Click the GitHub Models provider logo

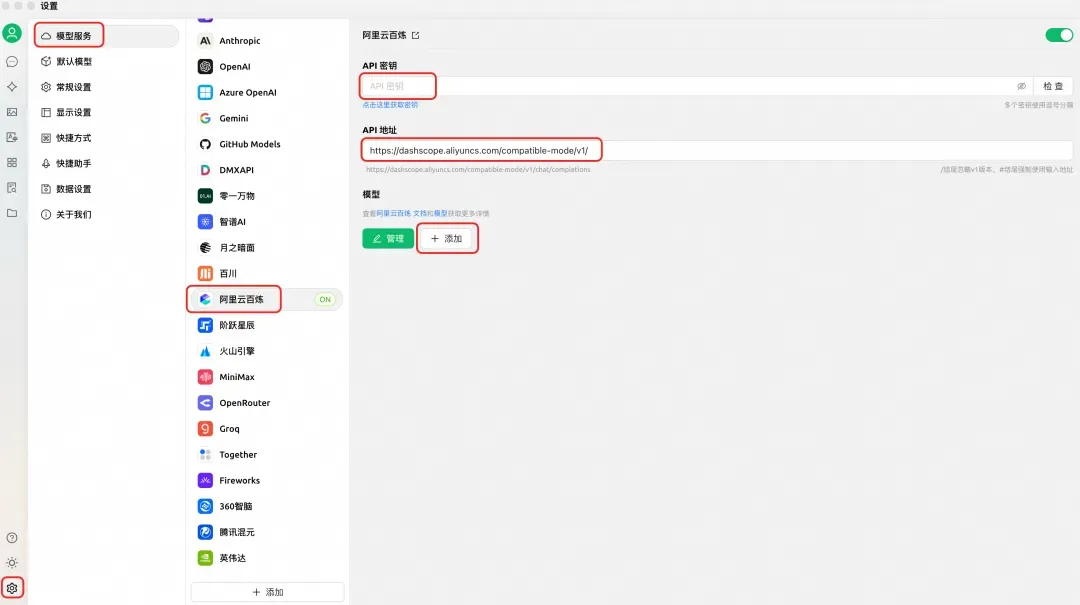(x=205, y=144)
